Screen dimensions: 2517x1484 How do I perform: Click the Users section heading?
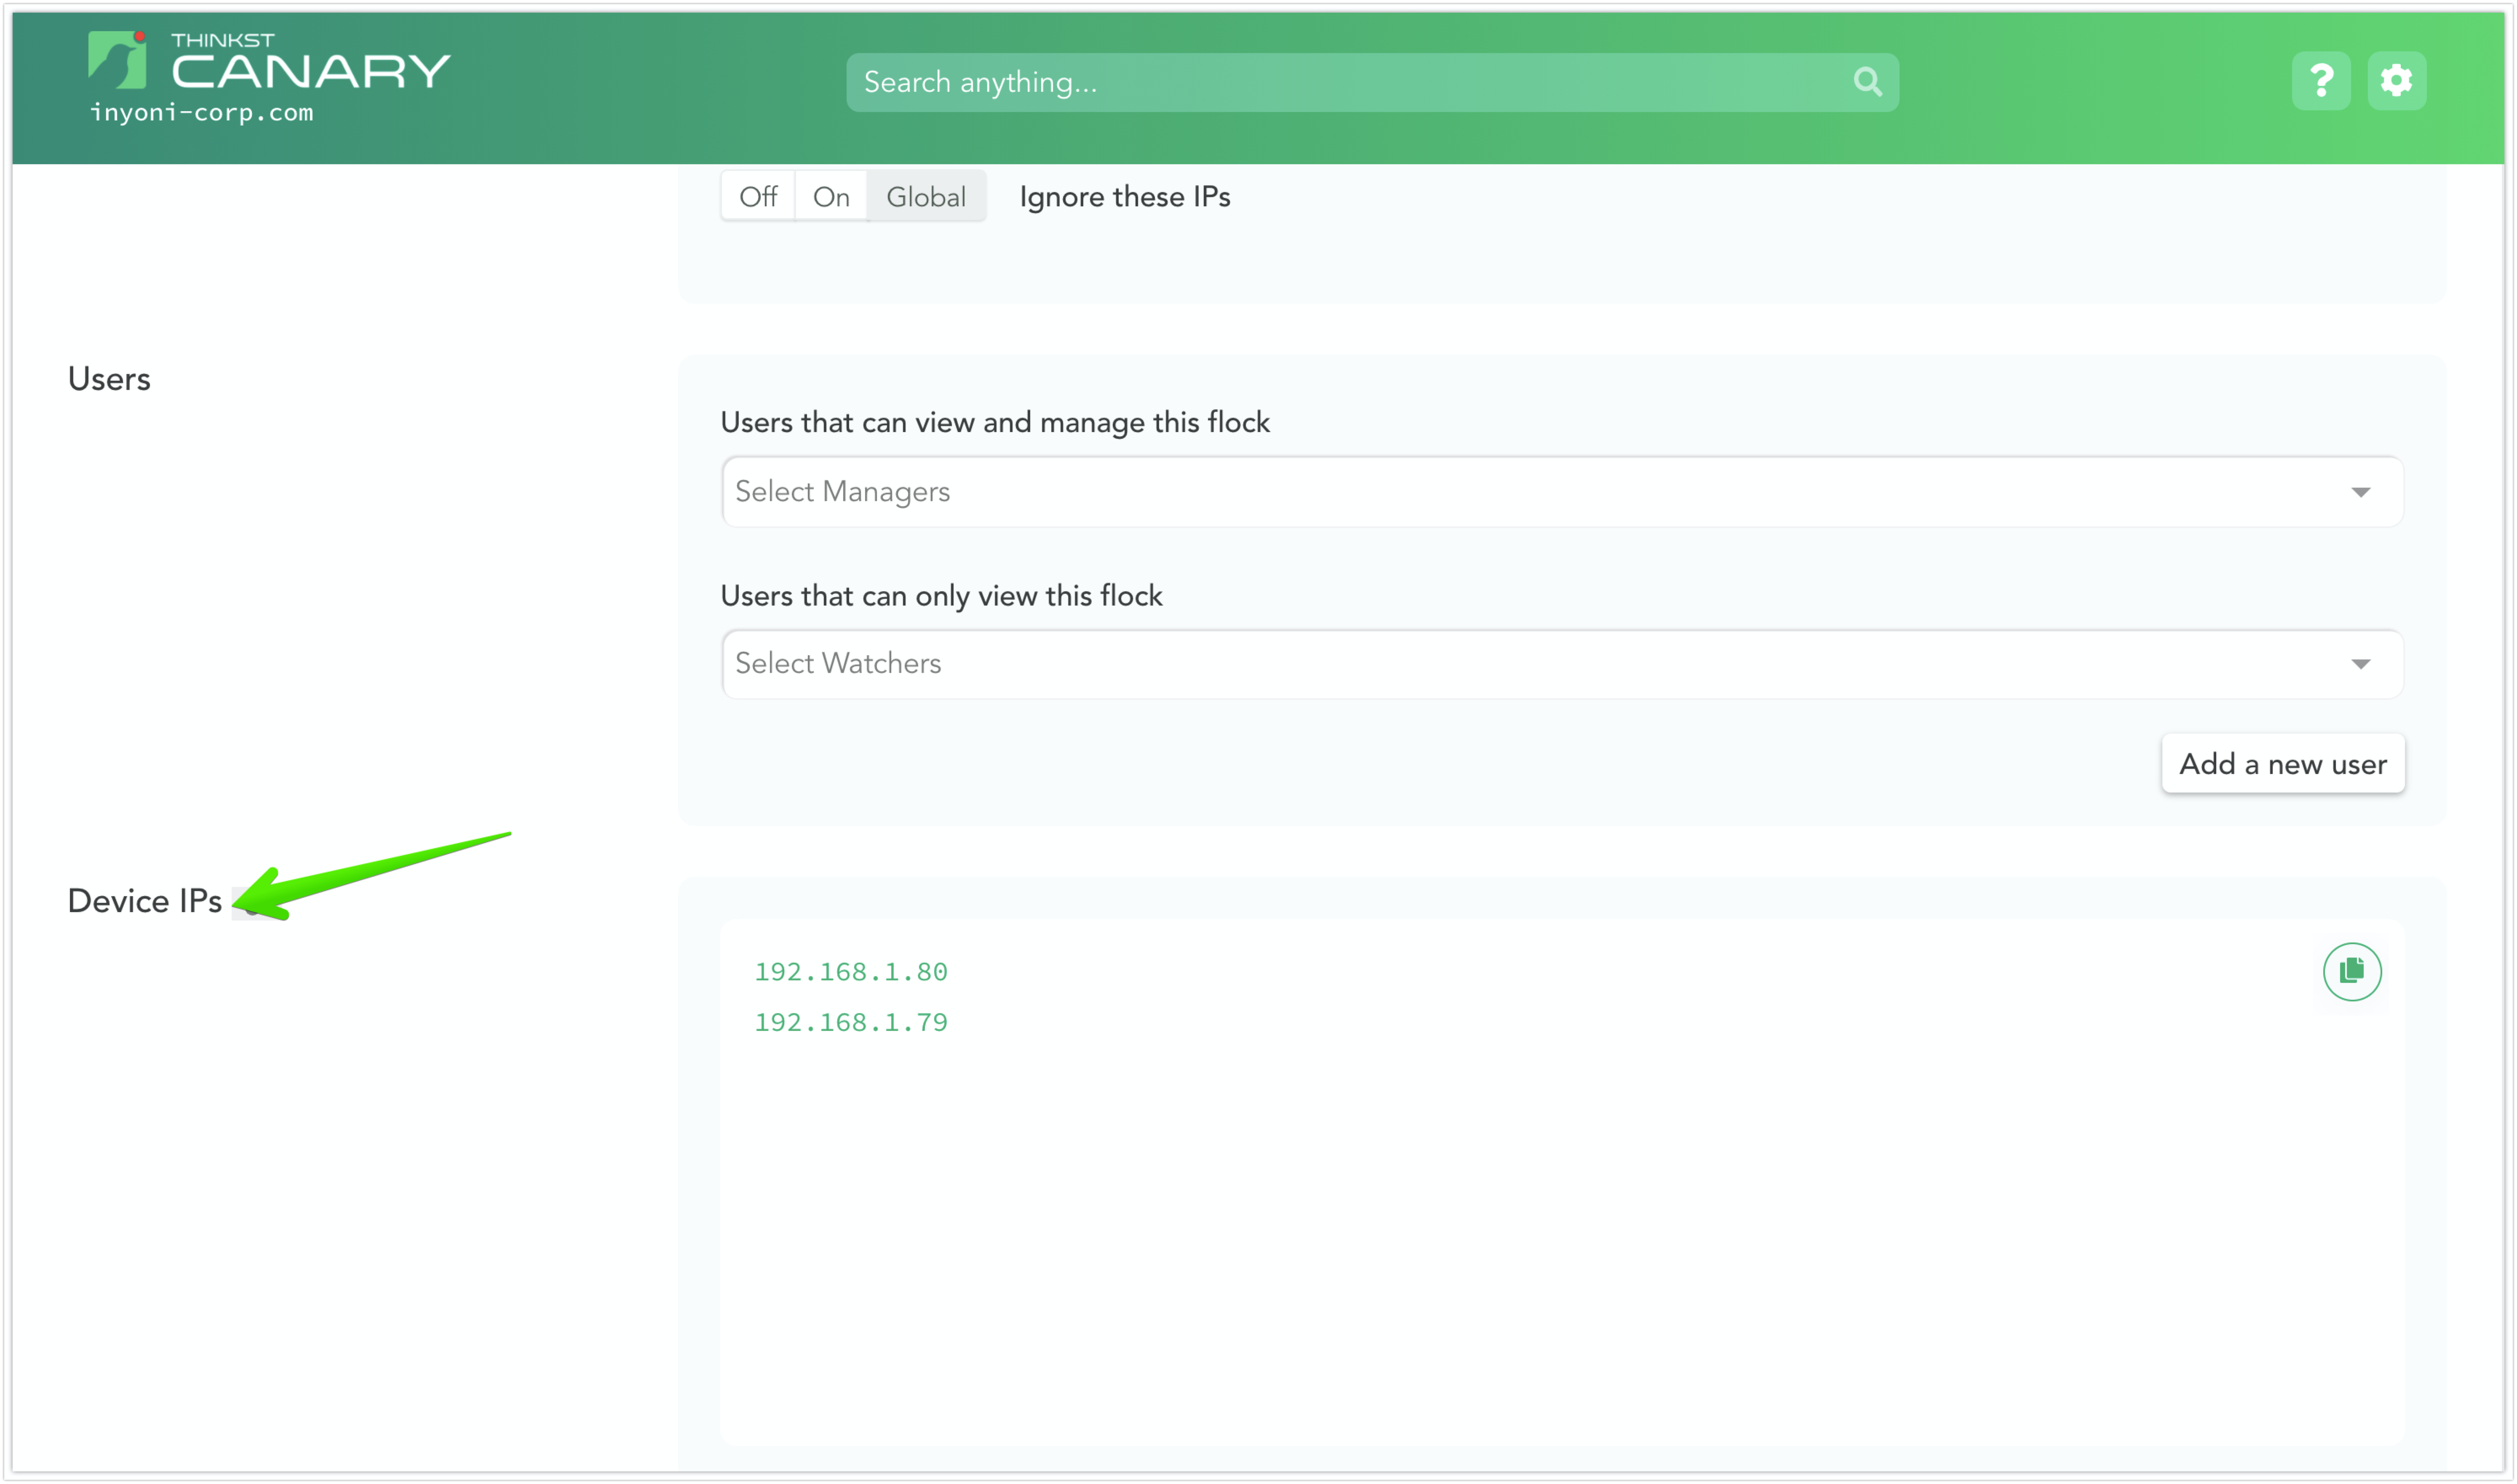(x=109, y=379)
